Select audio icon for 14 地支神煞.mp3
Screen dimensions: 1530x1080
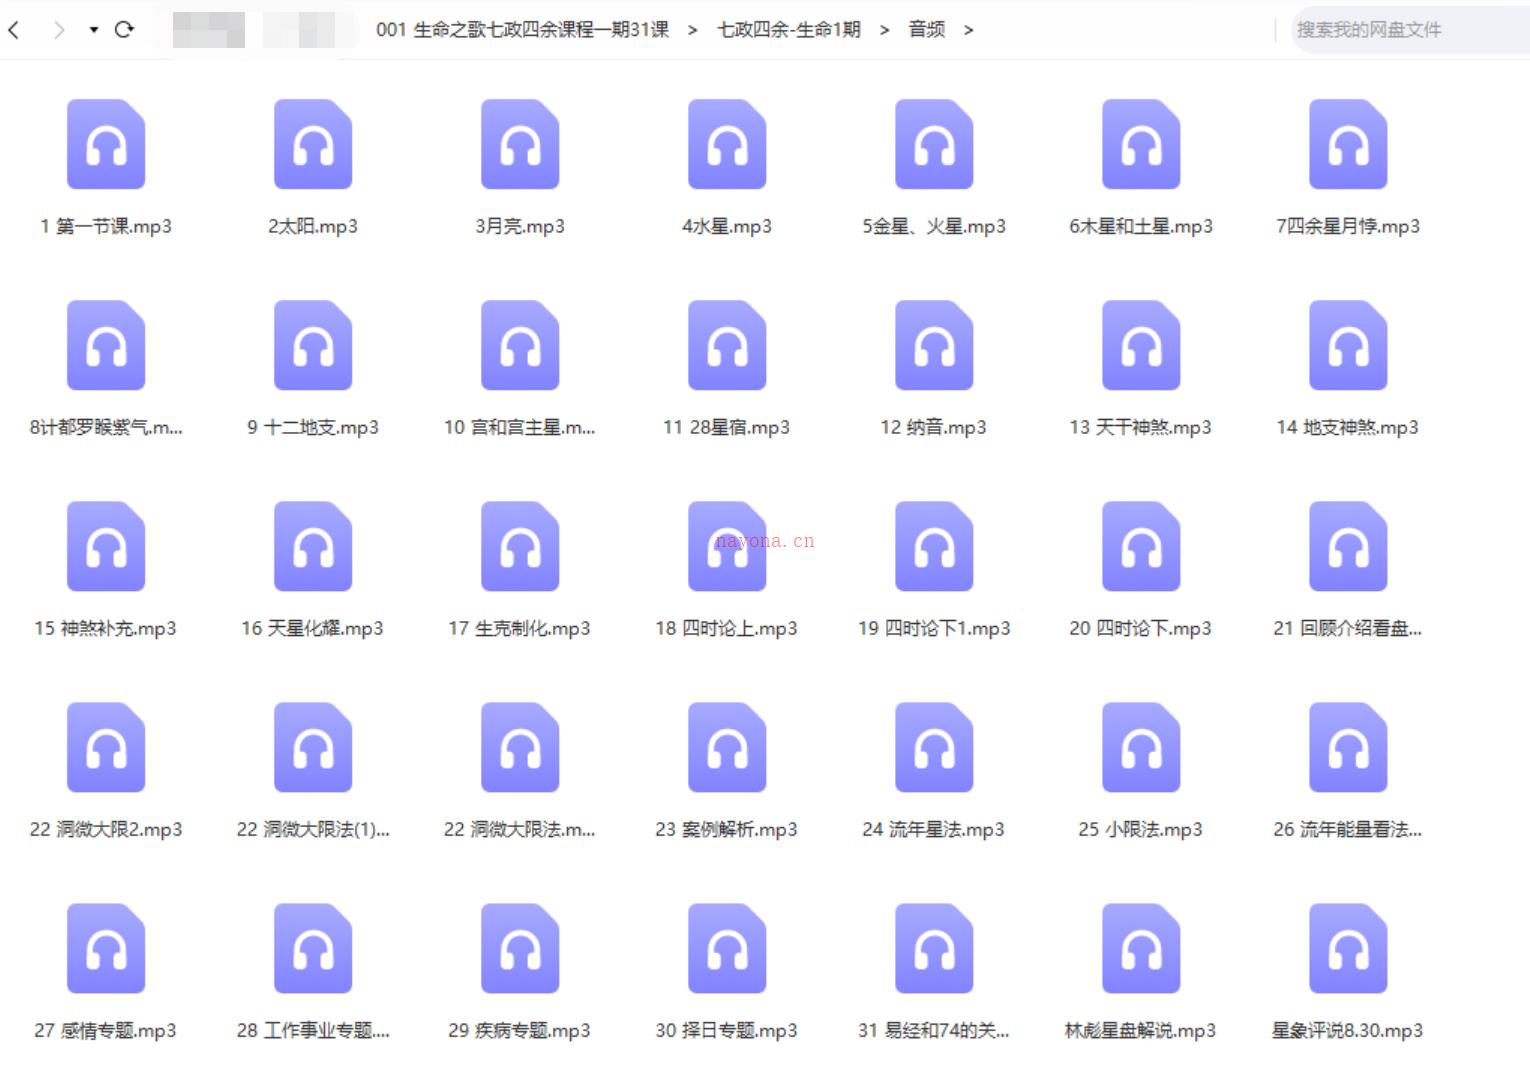[x=1348, y=345]
